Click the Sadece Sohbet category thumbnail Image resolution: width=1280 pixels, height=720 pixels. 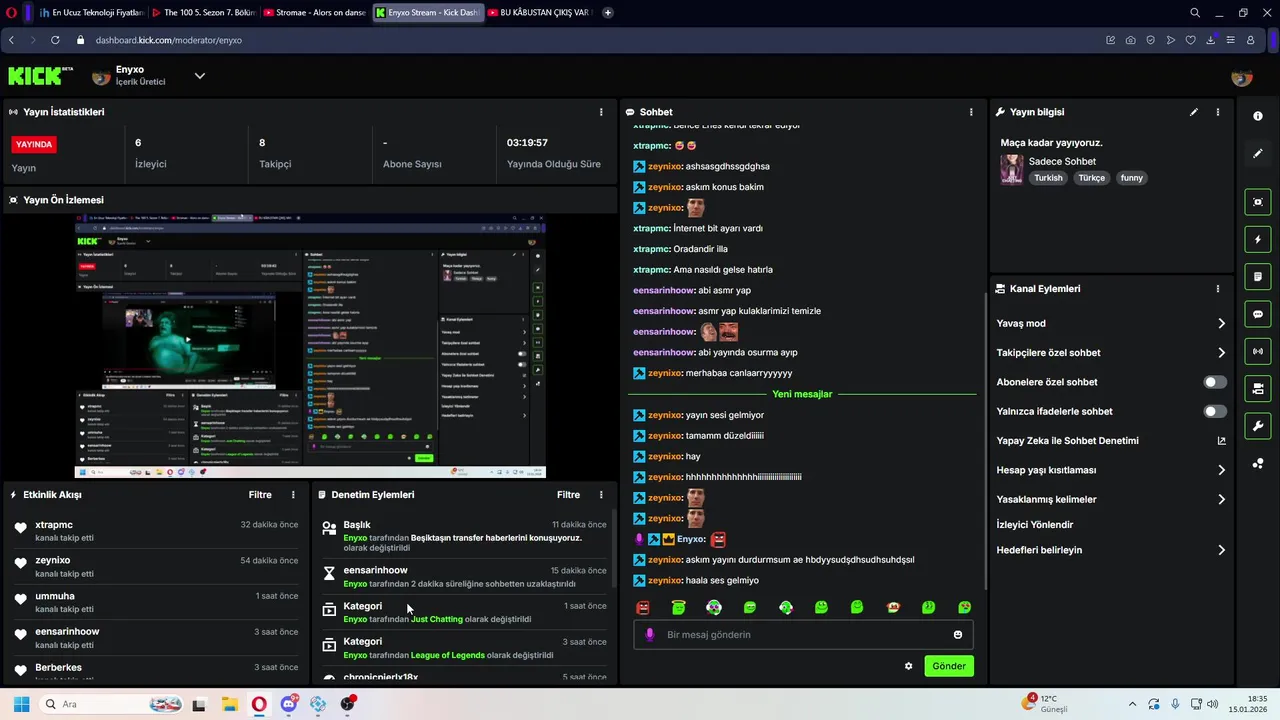(1011, 169)
